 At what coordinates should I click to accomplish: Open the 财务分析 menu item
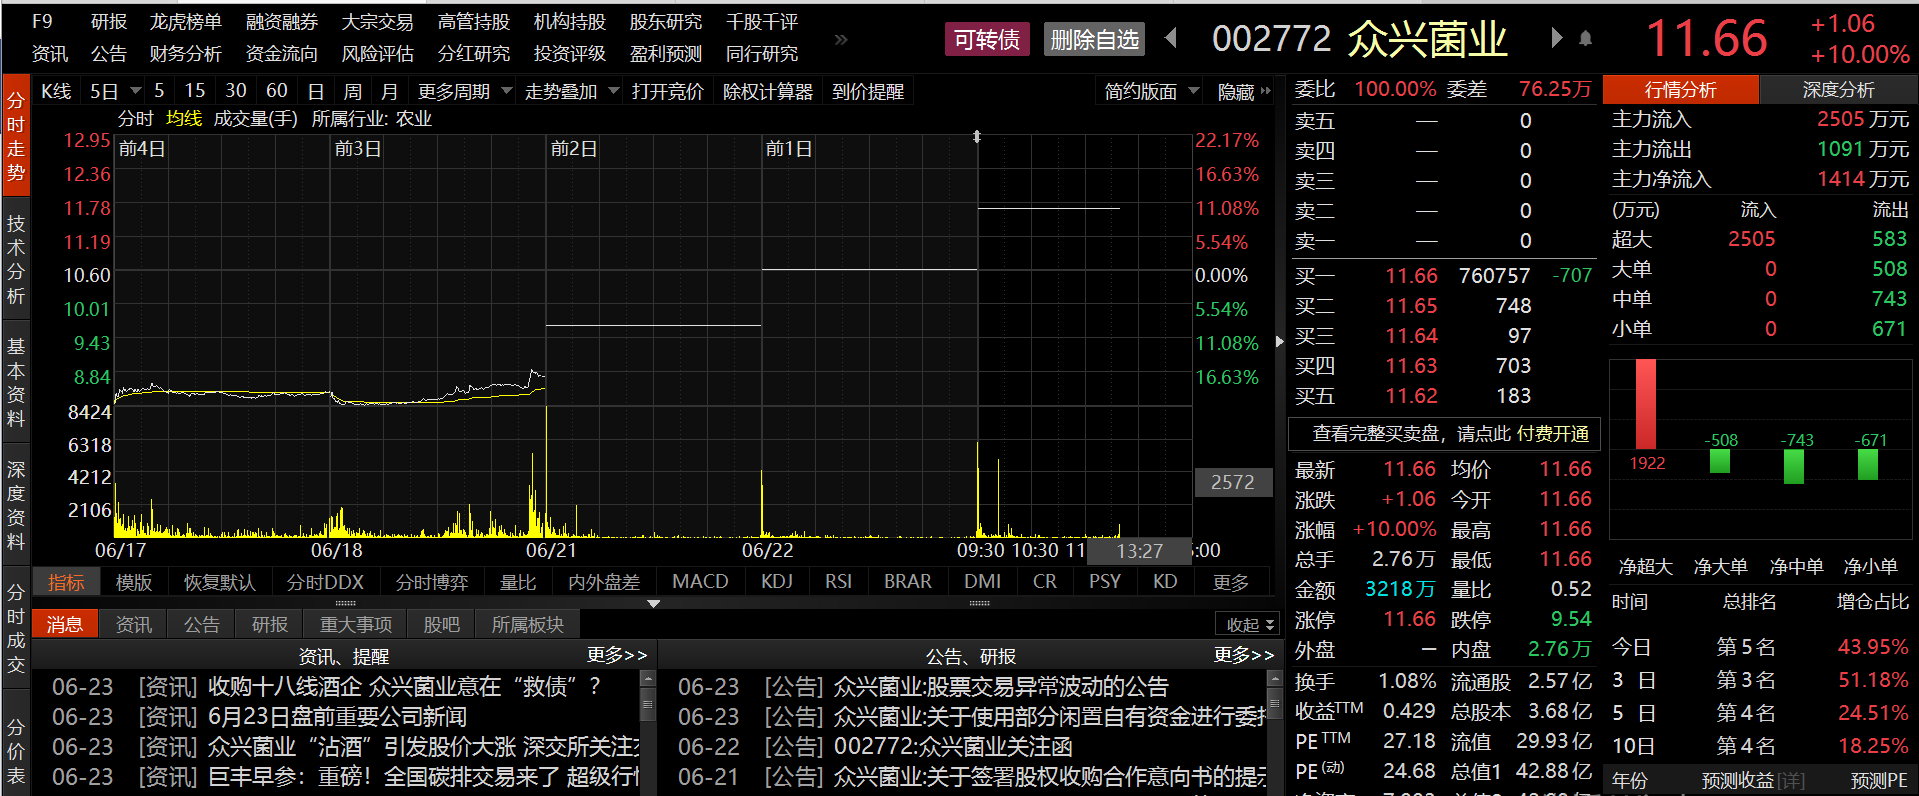186,54
